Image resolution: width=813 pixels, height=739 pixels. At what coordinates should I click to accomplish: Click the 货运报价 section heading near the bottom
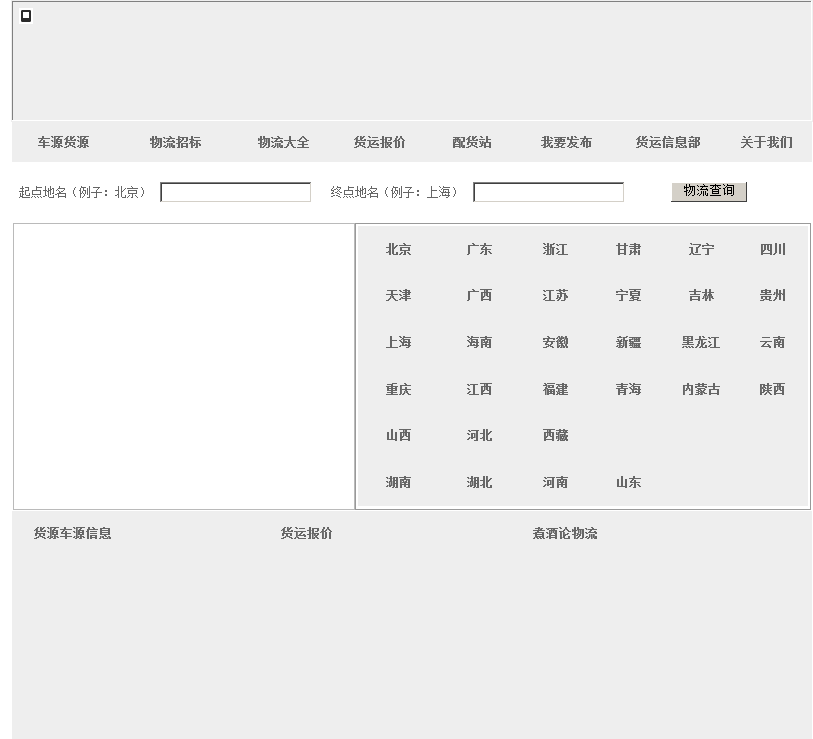pos(306,534)
